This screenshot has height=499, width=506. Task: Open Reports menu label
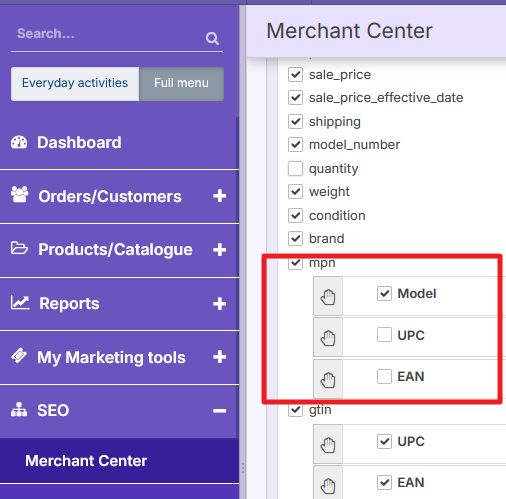(69, 304)
